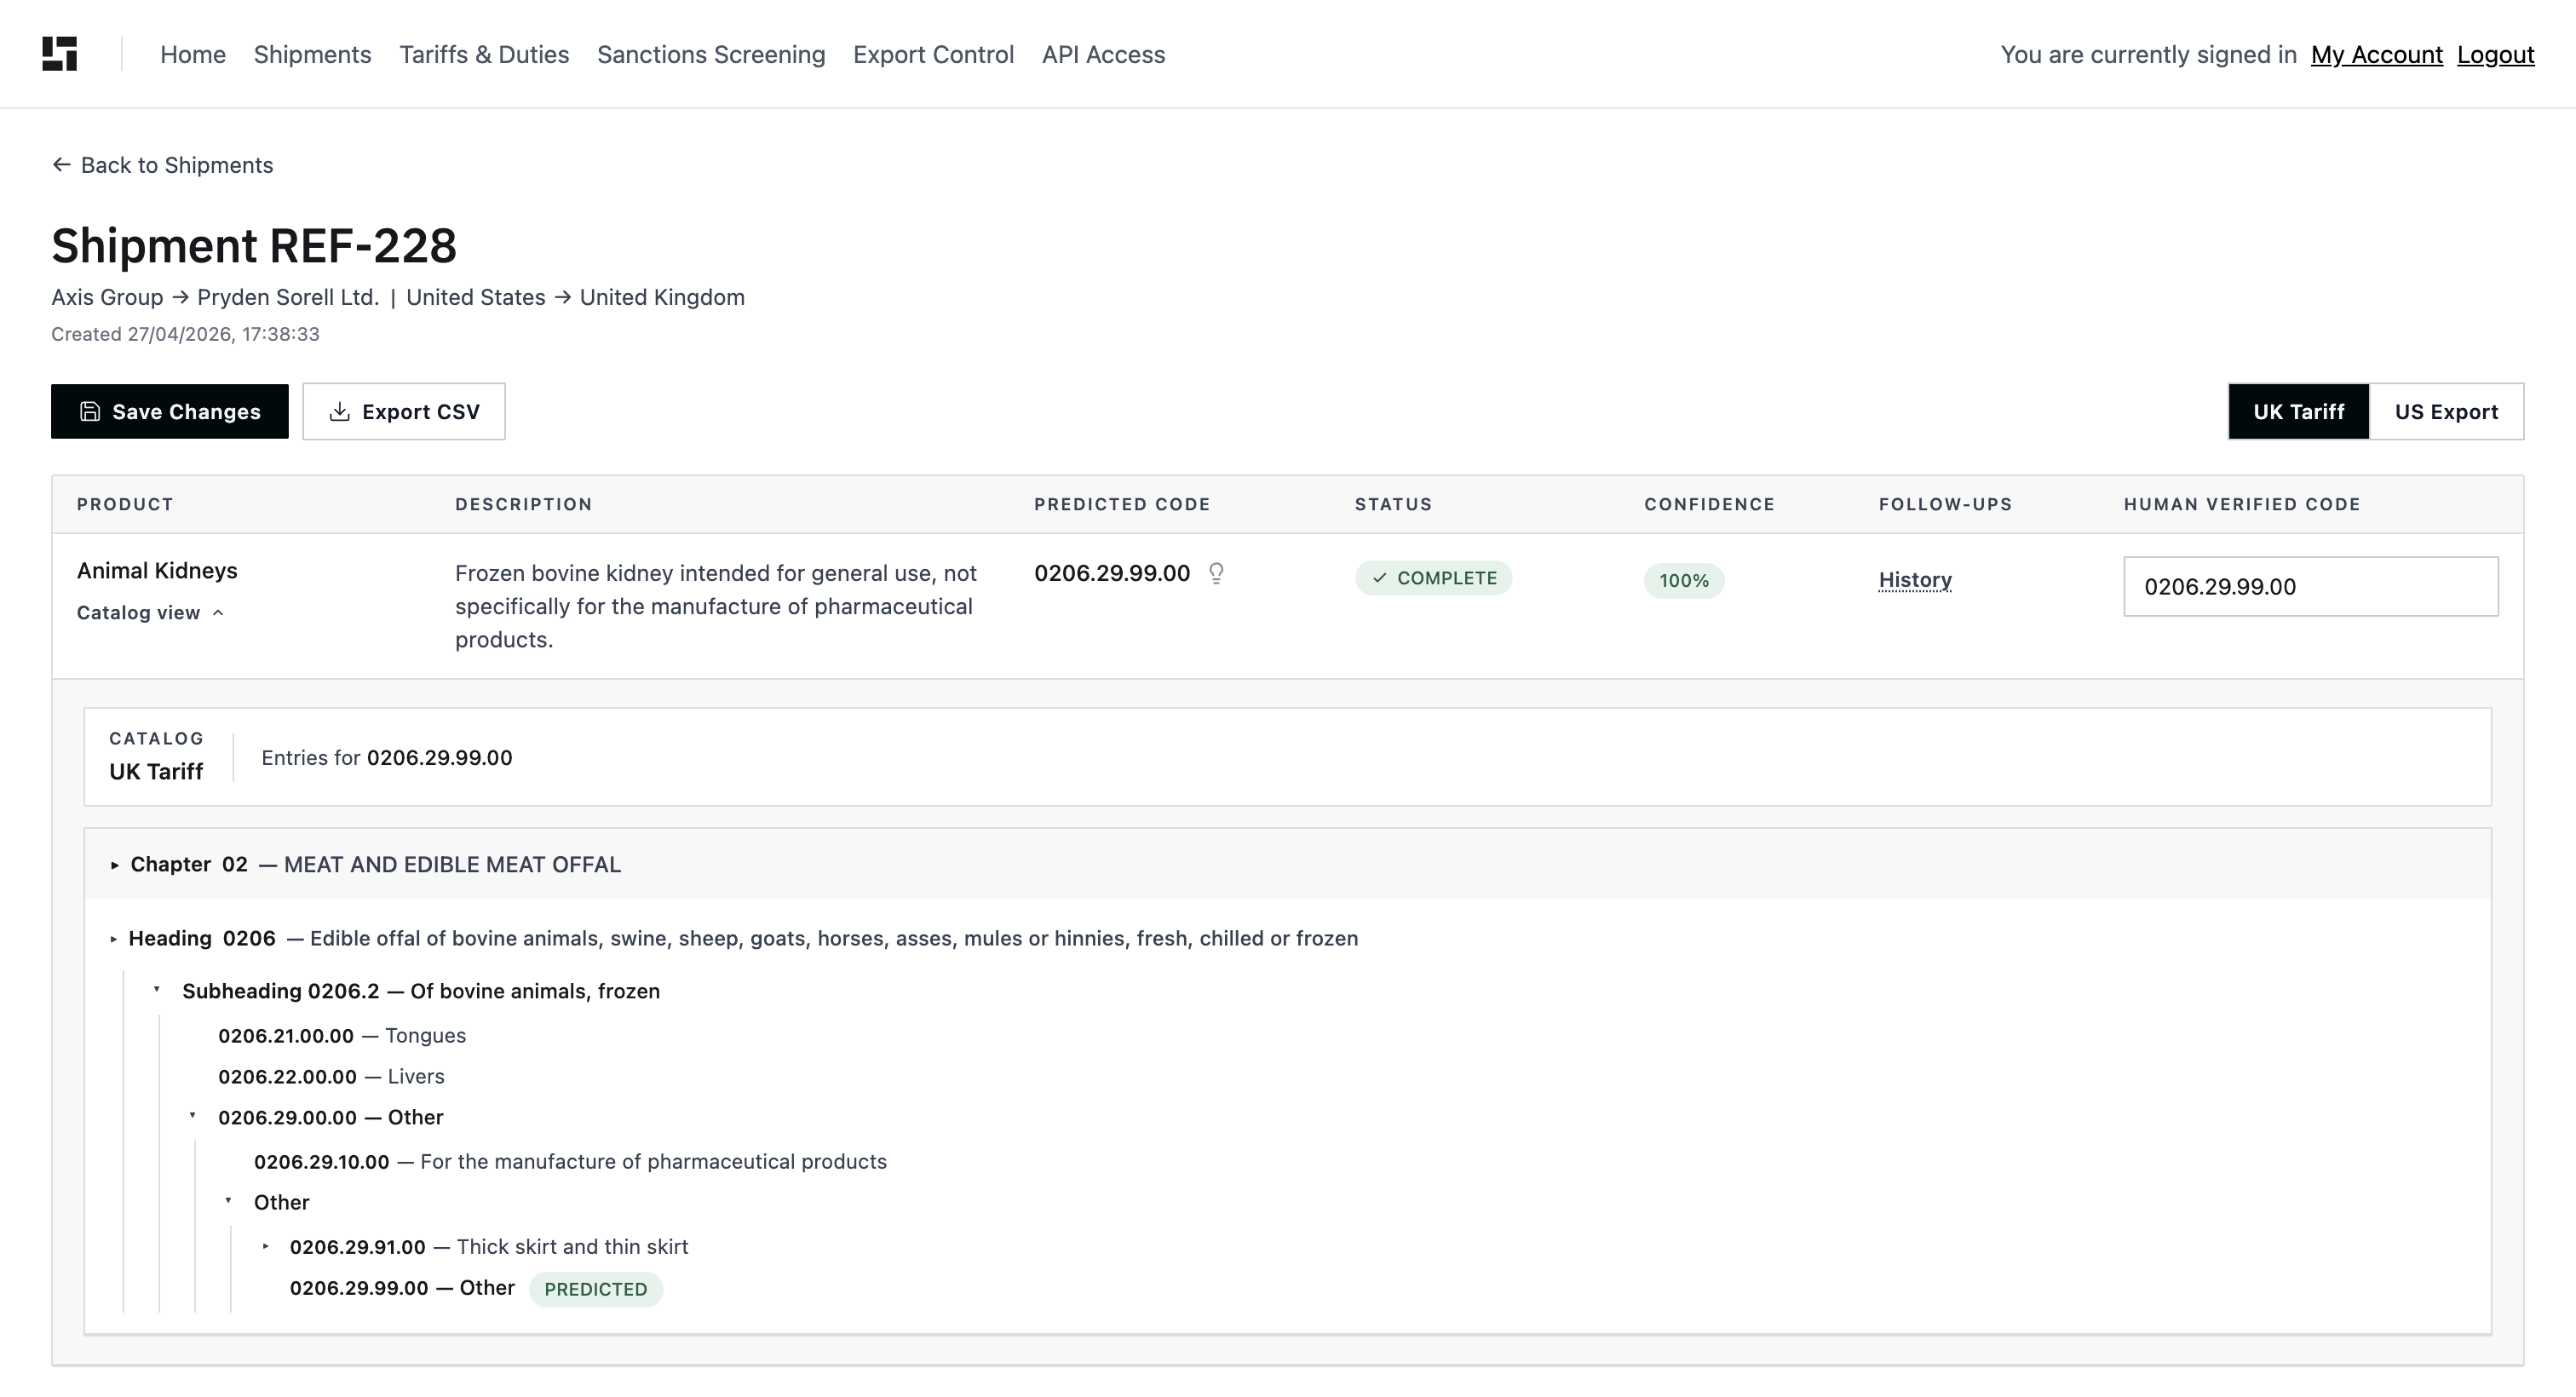Open Sanctions Screening page

click(711, 54)
